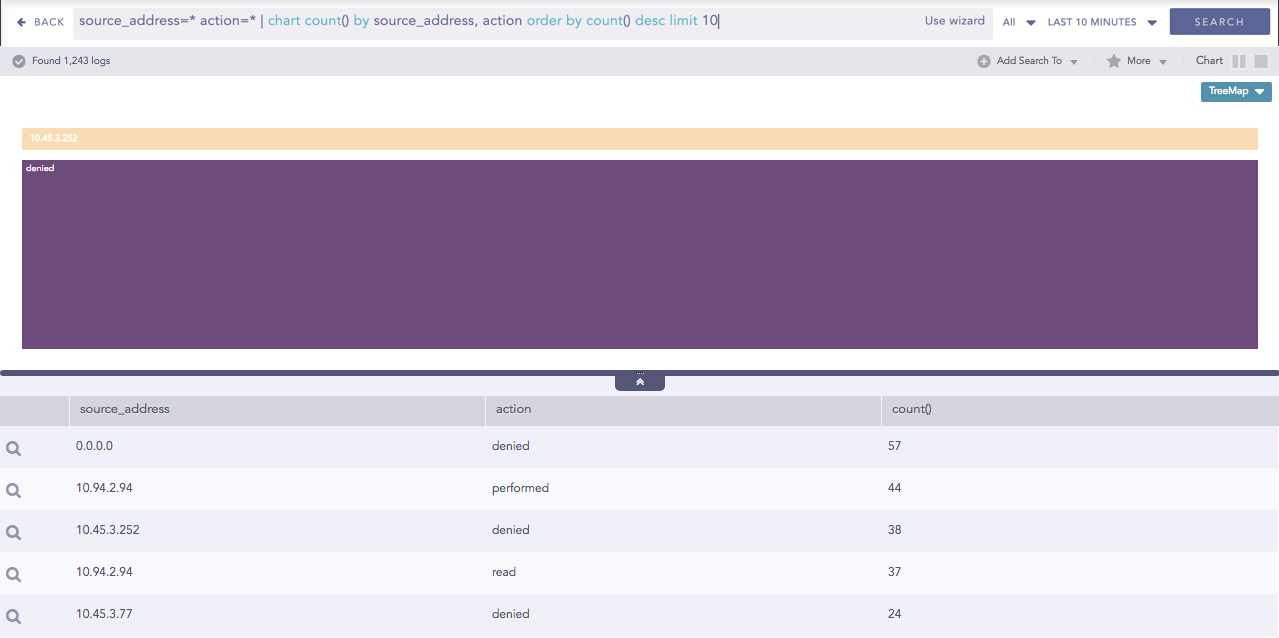1279x638 pixels.
Task: Sort by the source_address column header
Action: [x=123, y=409]
